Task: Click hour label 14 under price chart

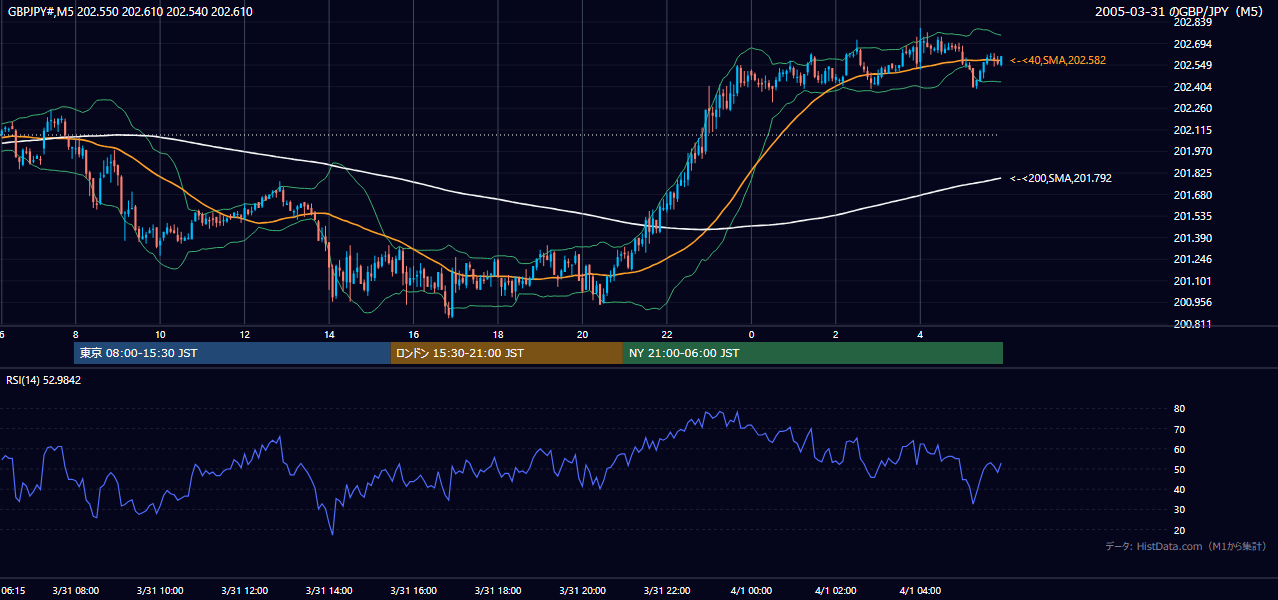Action: [x=329, y=334]
